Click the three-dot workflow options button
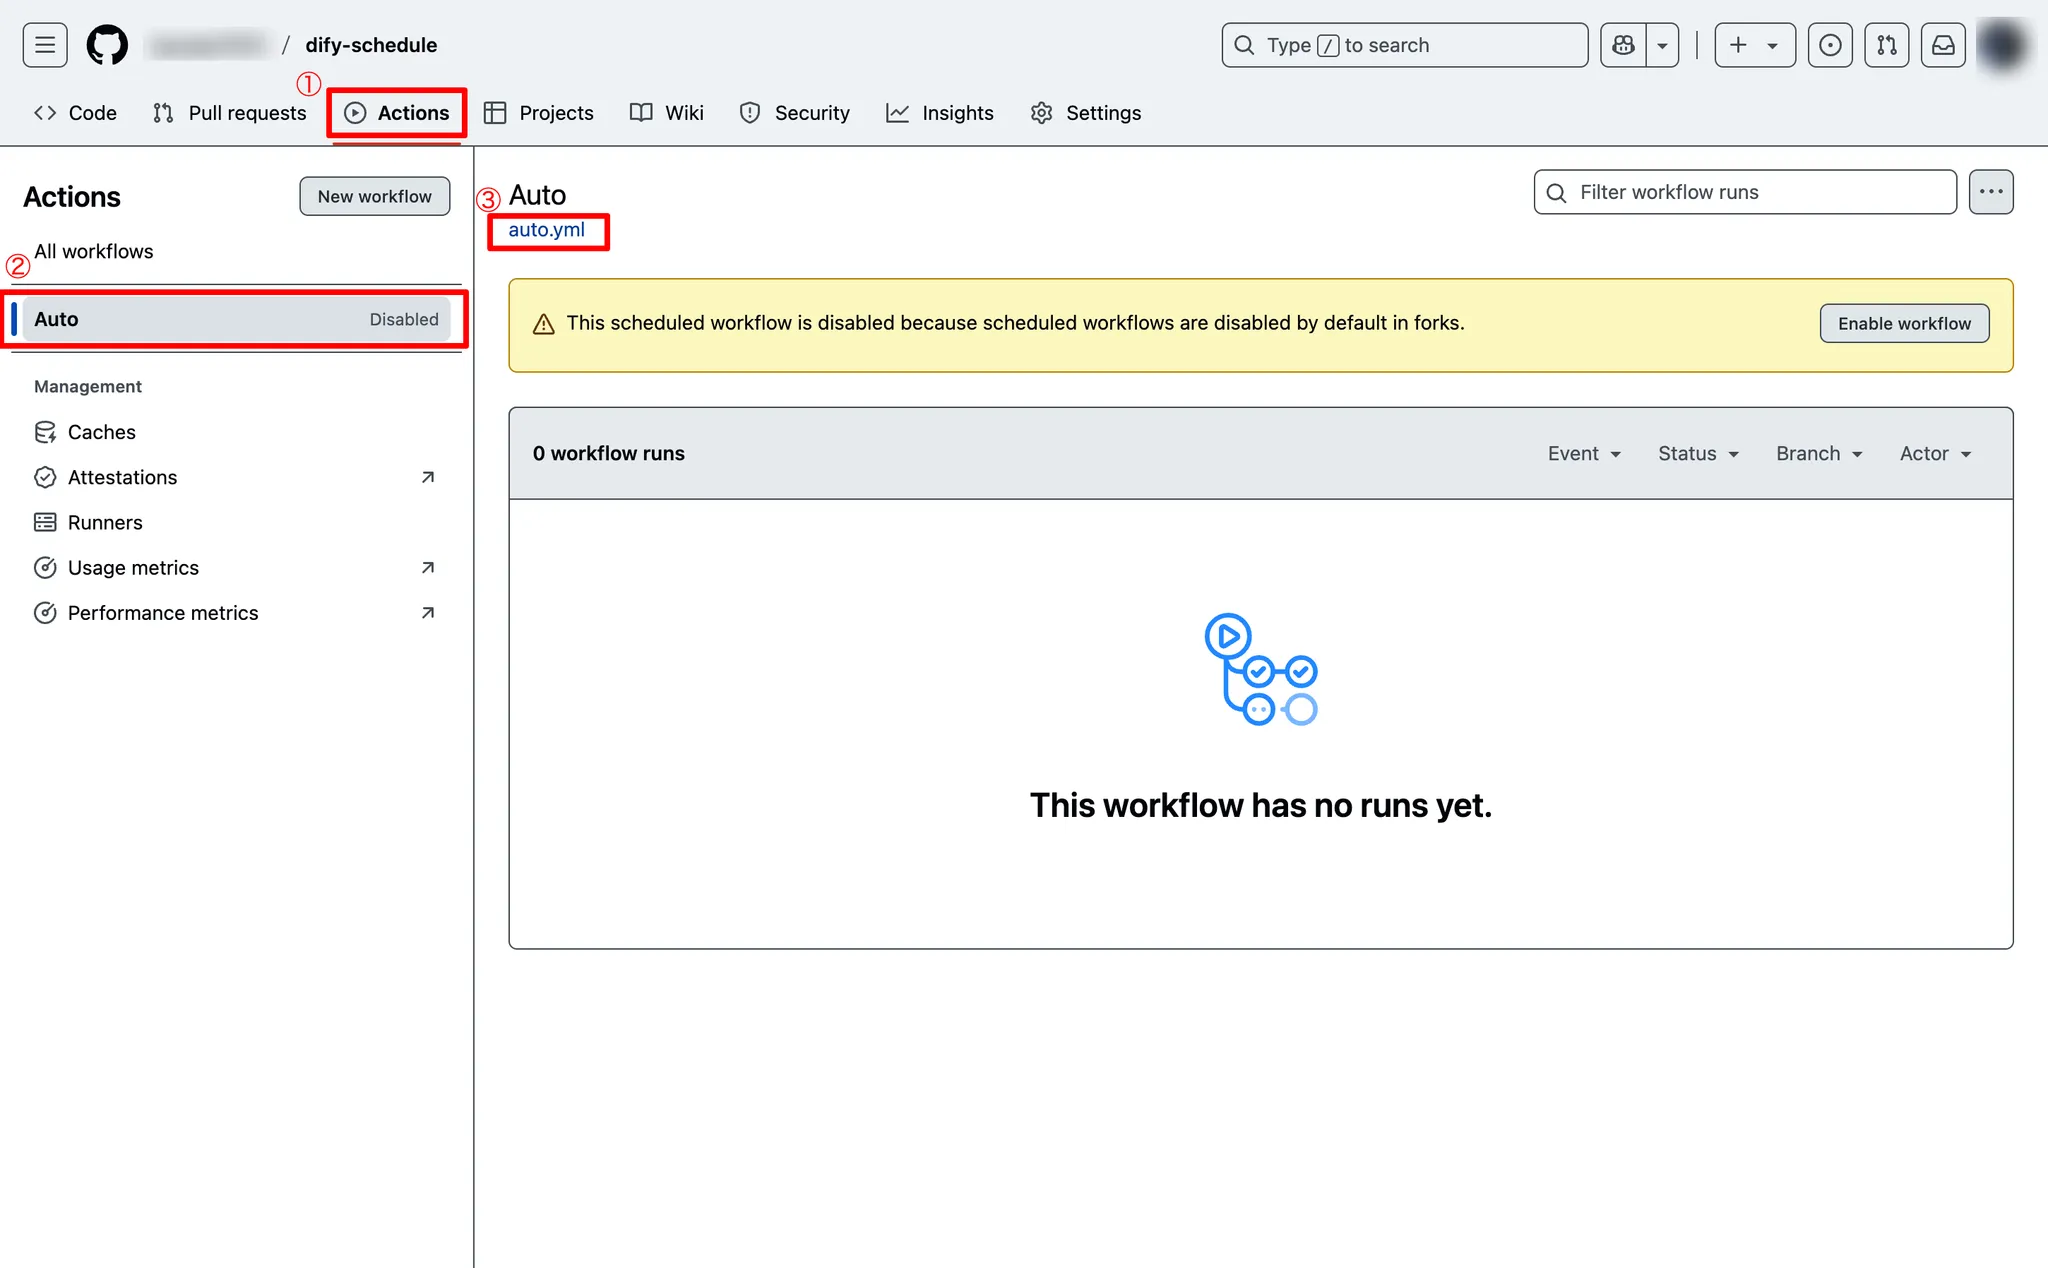This screenshot has width=2048, height=1268. click(x=1990, y=192)
